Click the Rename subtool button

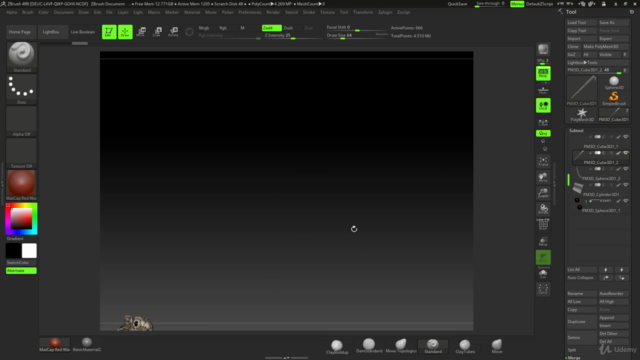(581, 293)
